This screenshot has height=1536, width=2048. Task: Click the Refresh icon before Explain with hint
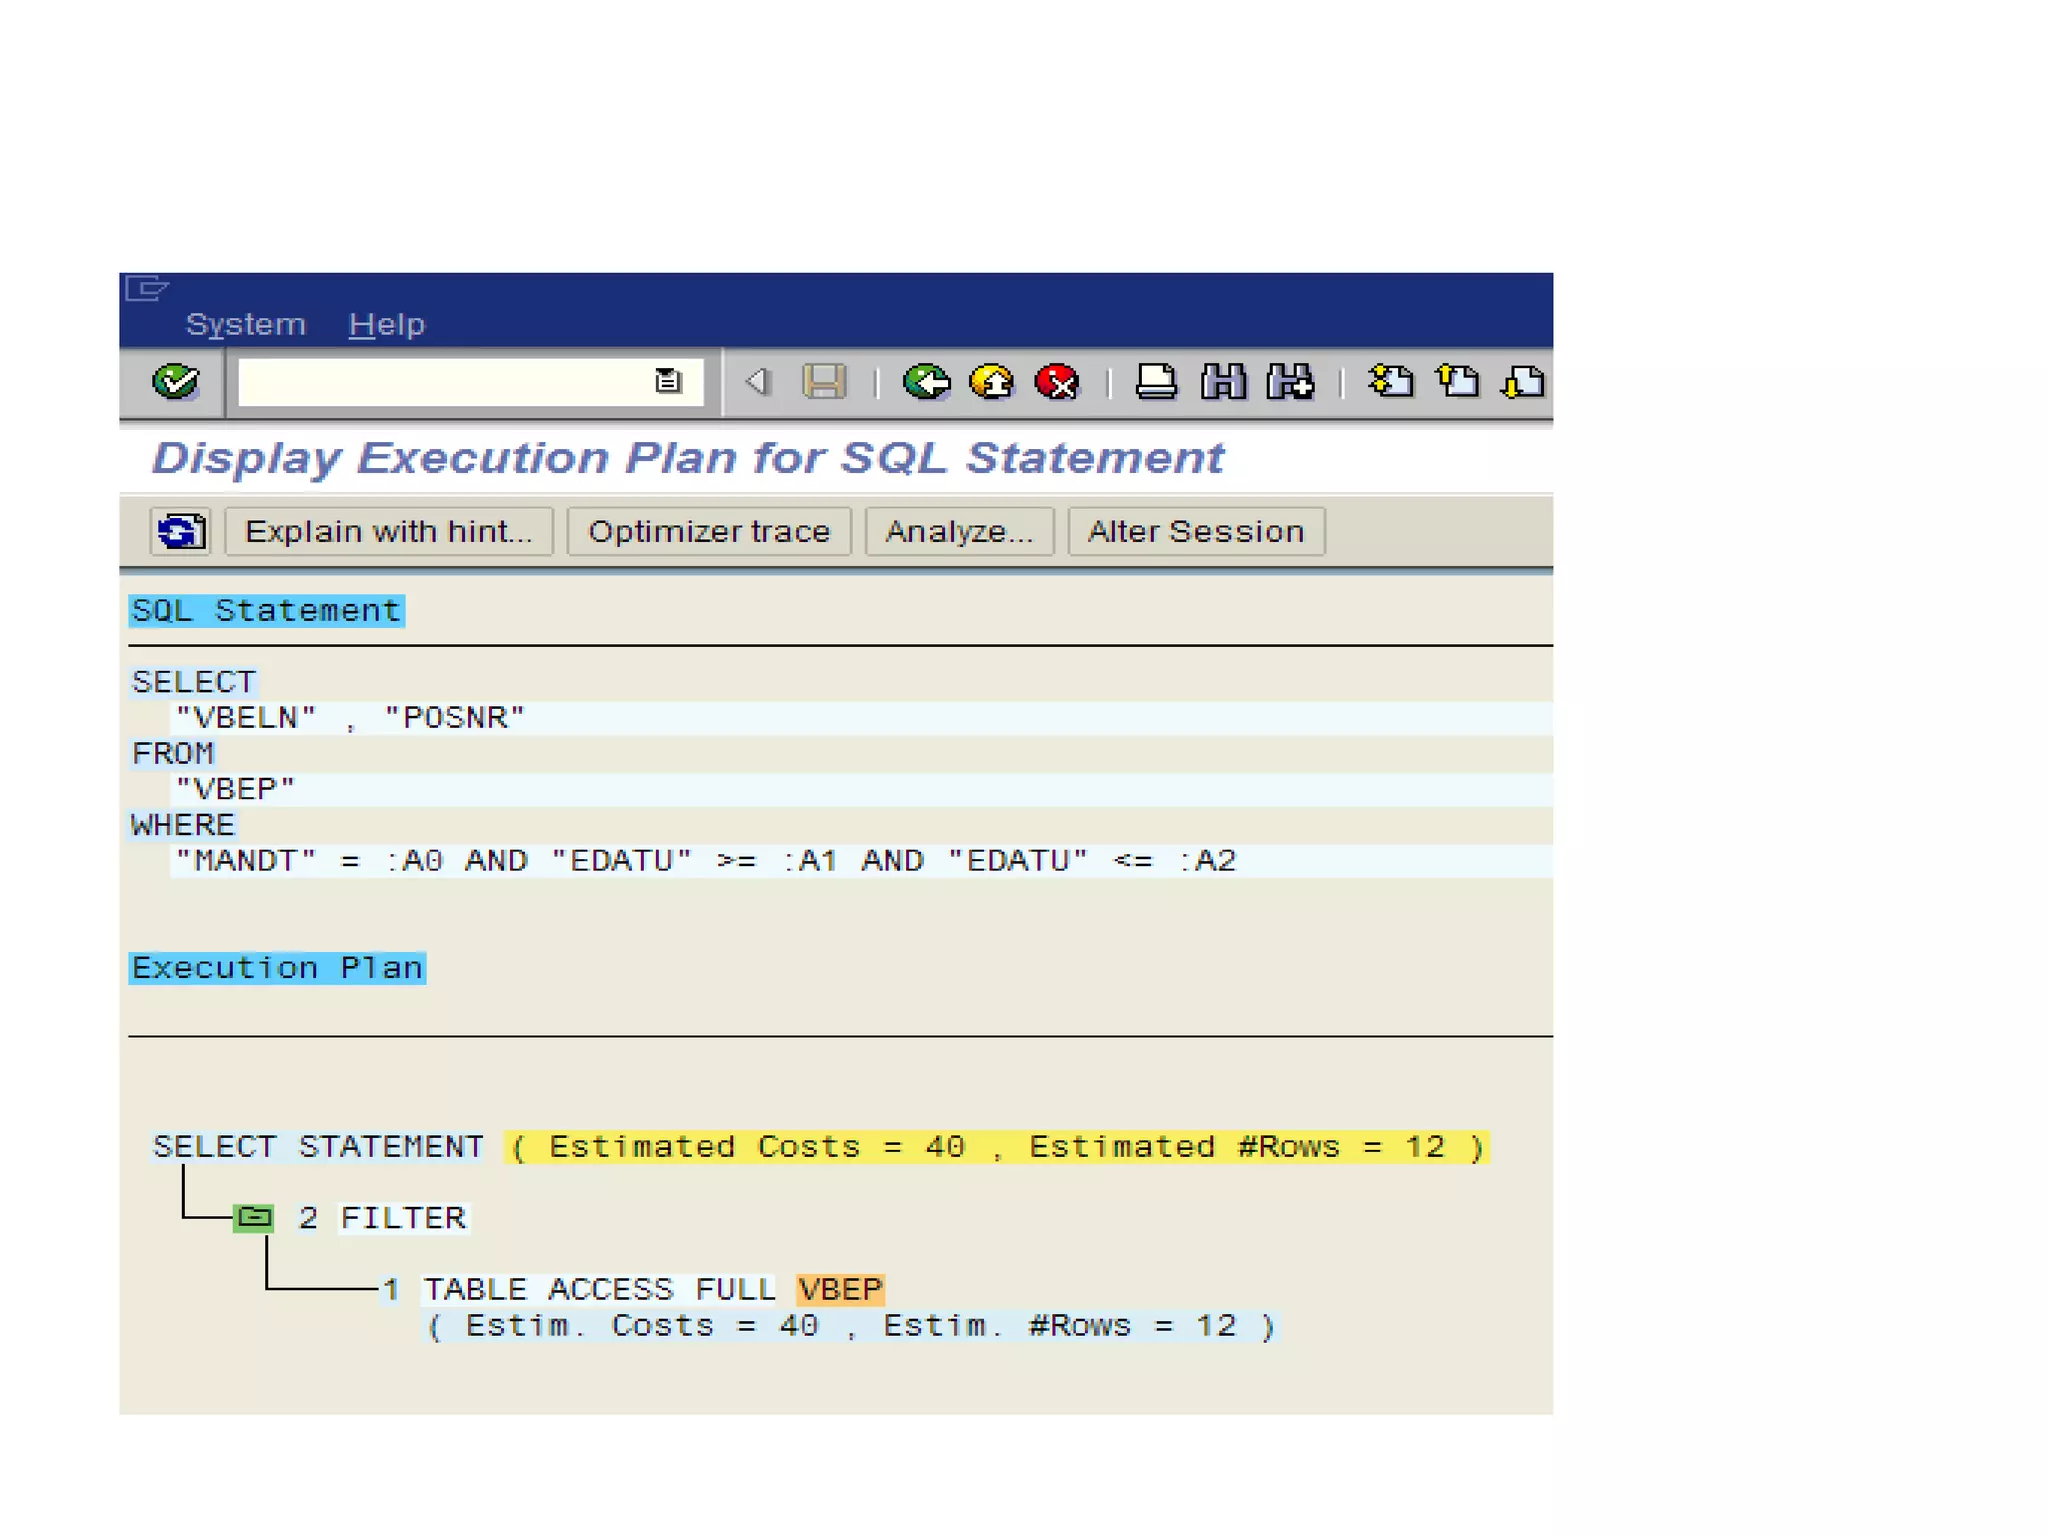tap(181, 531)
